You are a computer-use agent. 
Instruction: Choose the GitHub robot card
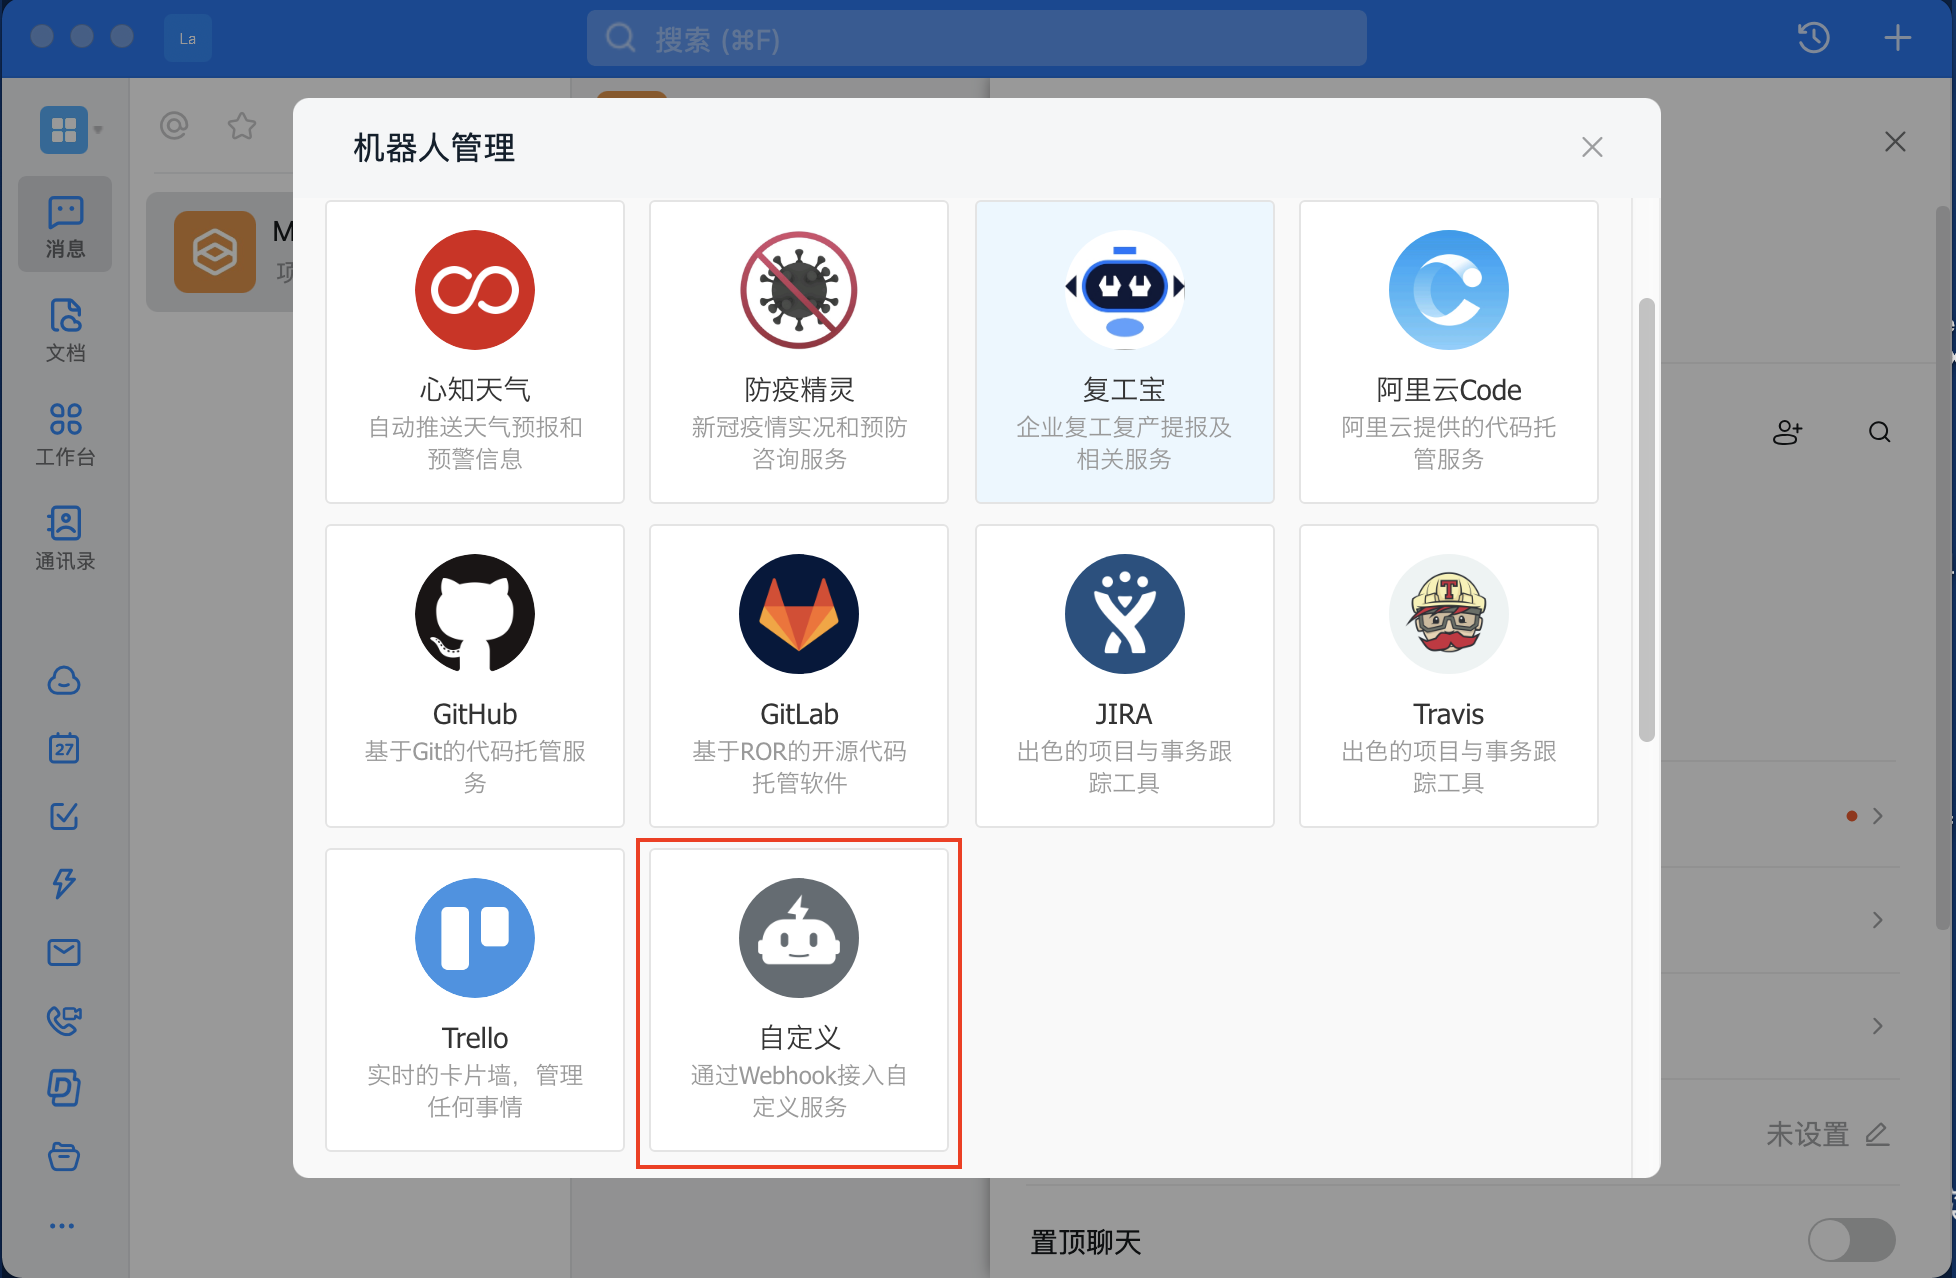tap(475, 676)
